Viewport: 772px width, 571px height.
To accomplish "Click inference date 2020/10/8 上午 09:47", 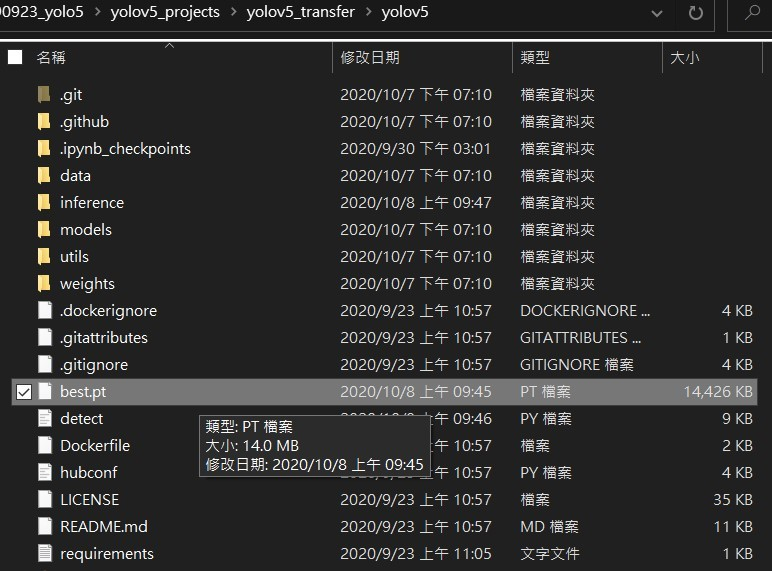I will point(416,202).
